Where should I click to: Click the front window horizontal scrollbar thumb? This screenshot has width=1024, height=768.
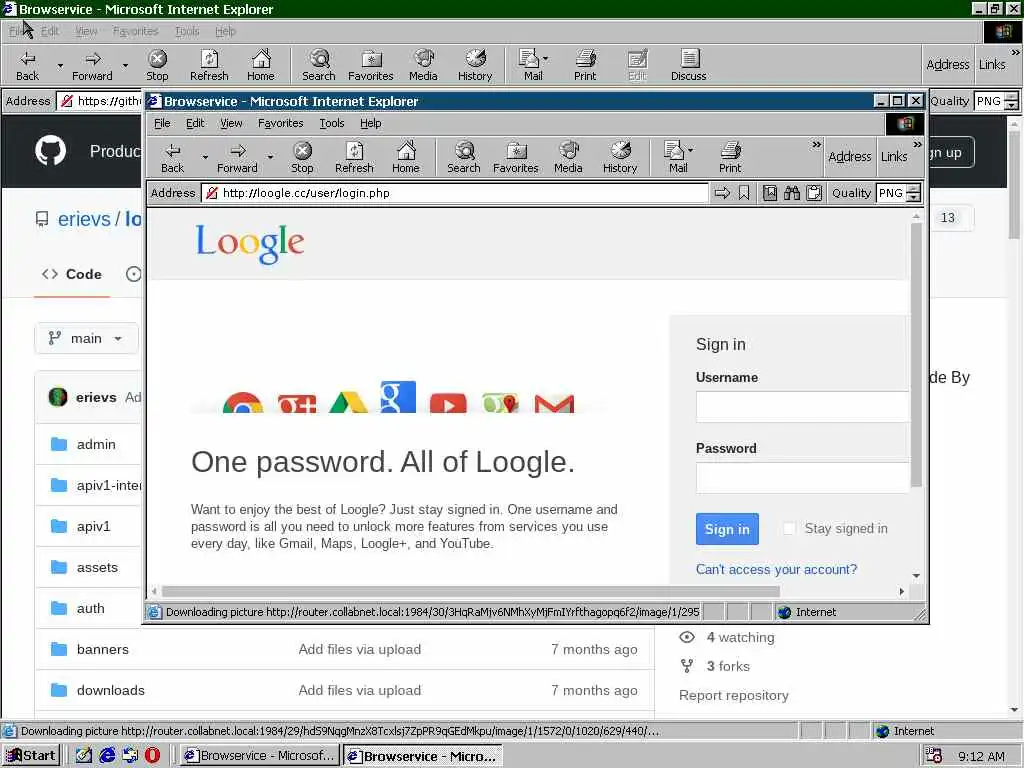[x=471, y=591]
